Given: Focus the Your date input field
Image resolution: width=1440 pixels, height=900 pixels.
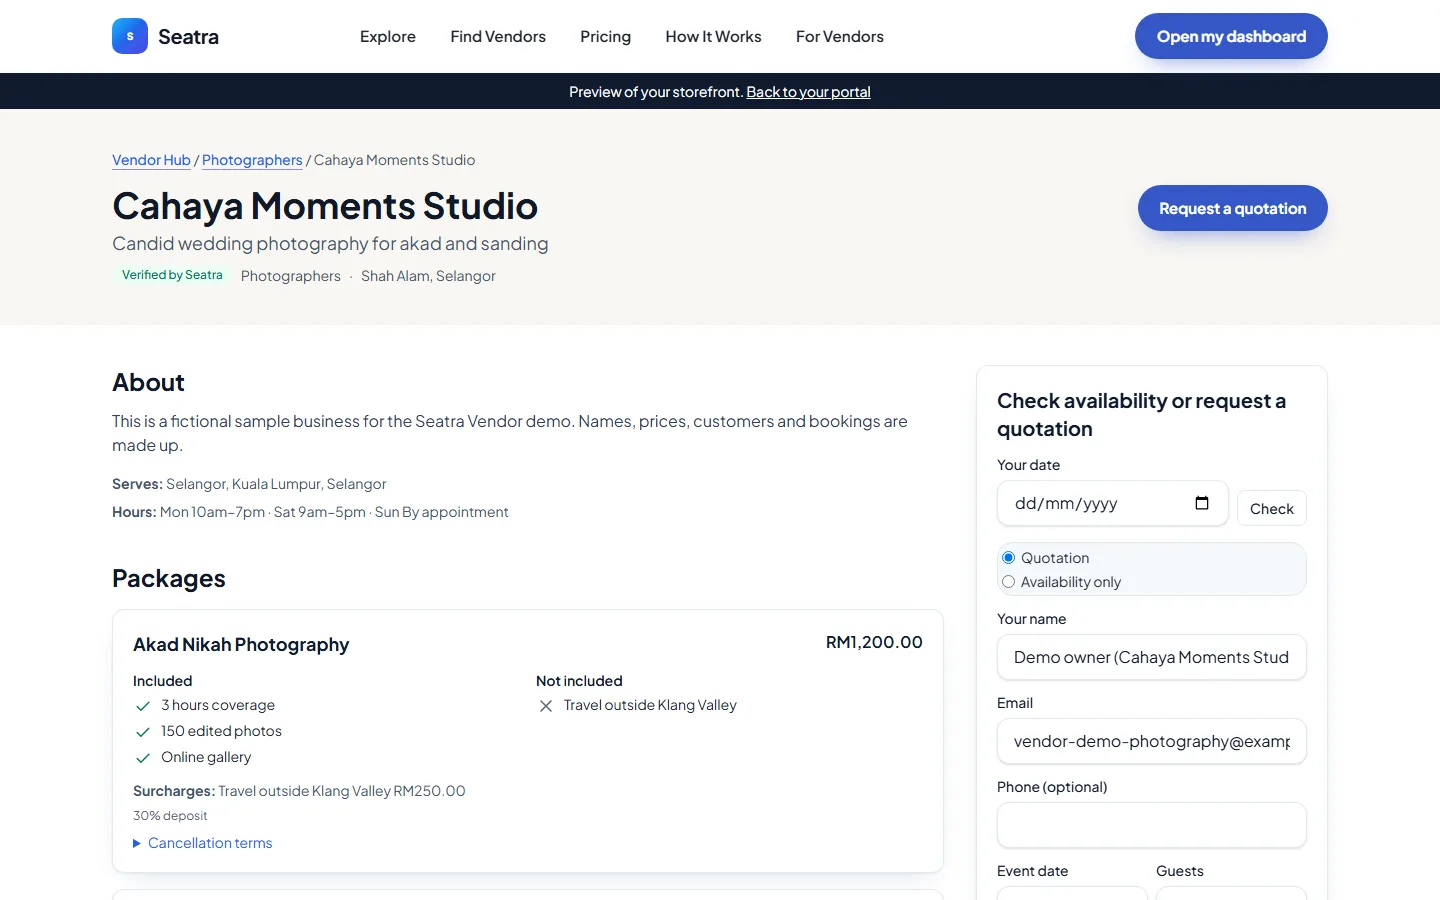Looking at the screenshot, I should (1112, 503).
